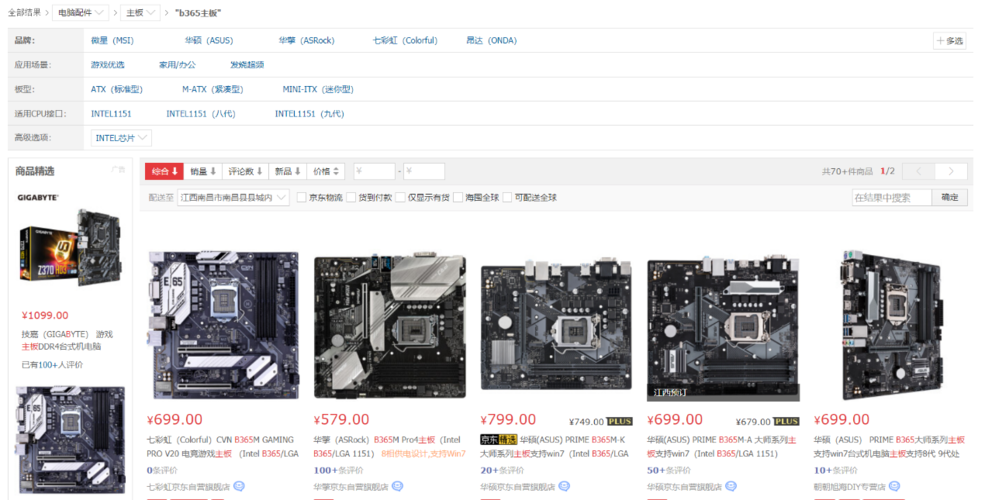Screen dimensions: 985x500
Task: Sort by 评论数
Action: [245, 171]
